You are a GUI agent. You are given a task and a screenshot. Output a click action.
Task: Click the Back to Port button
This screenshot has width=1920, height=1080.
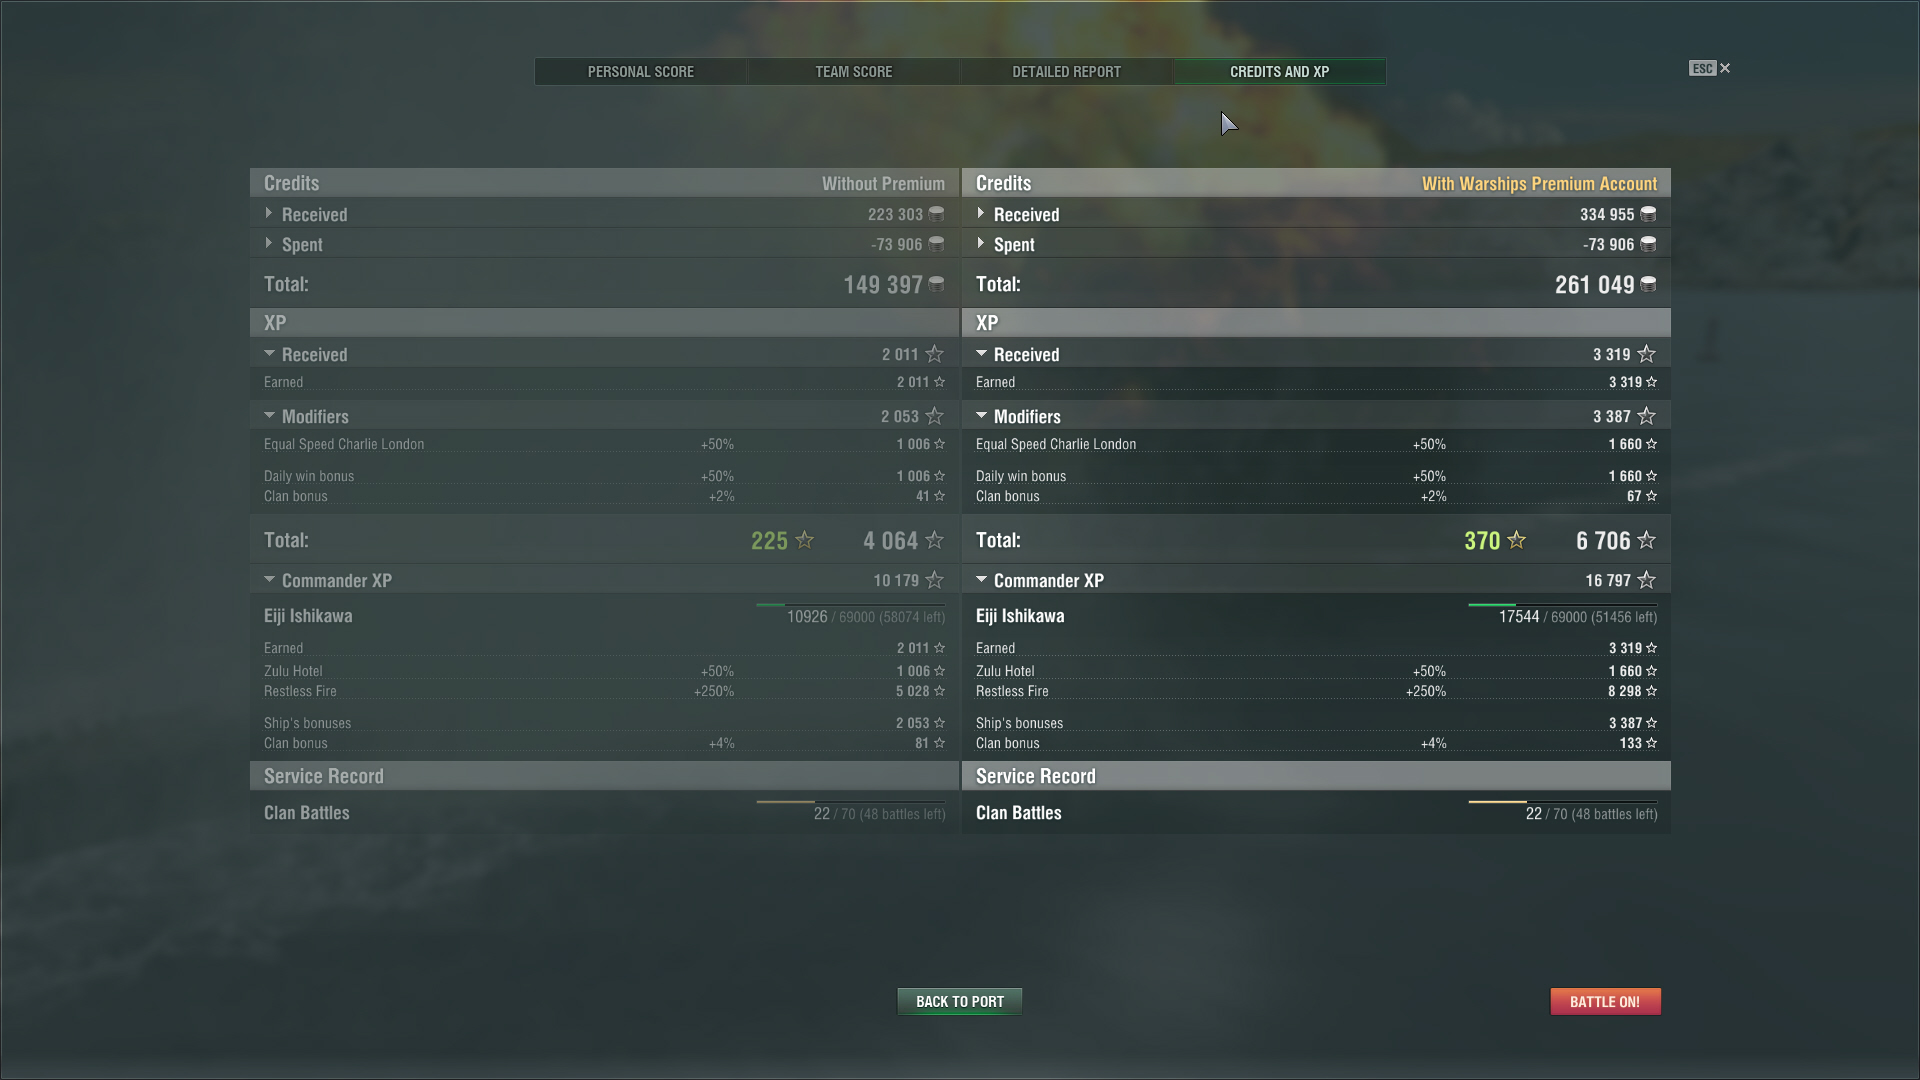[959, 1001]
